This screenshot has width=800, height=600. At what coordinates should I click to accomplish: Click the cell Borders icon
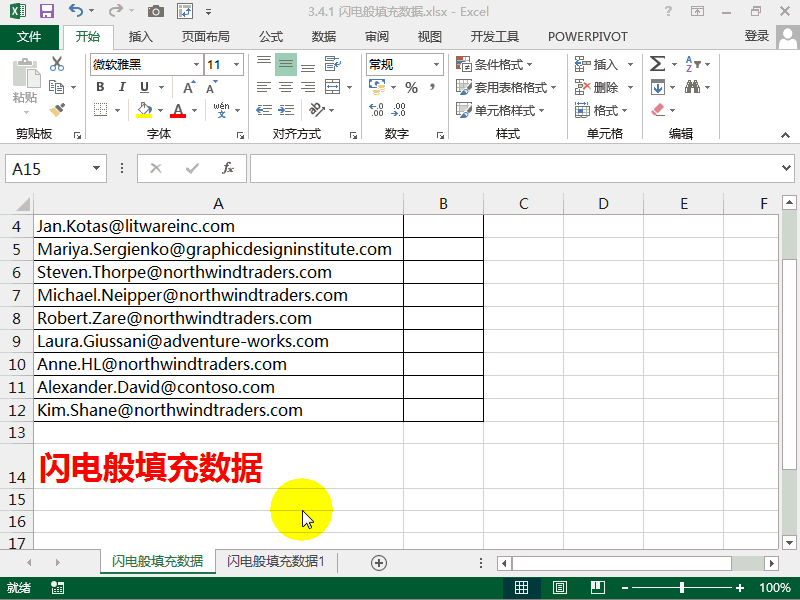click(x=101, y=110)
